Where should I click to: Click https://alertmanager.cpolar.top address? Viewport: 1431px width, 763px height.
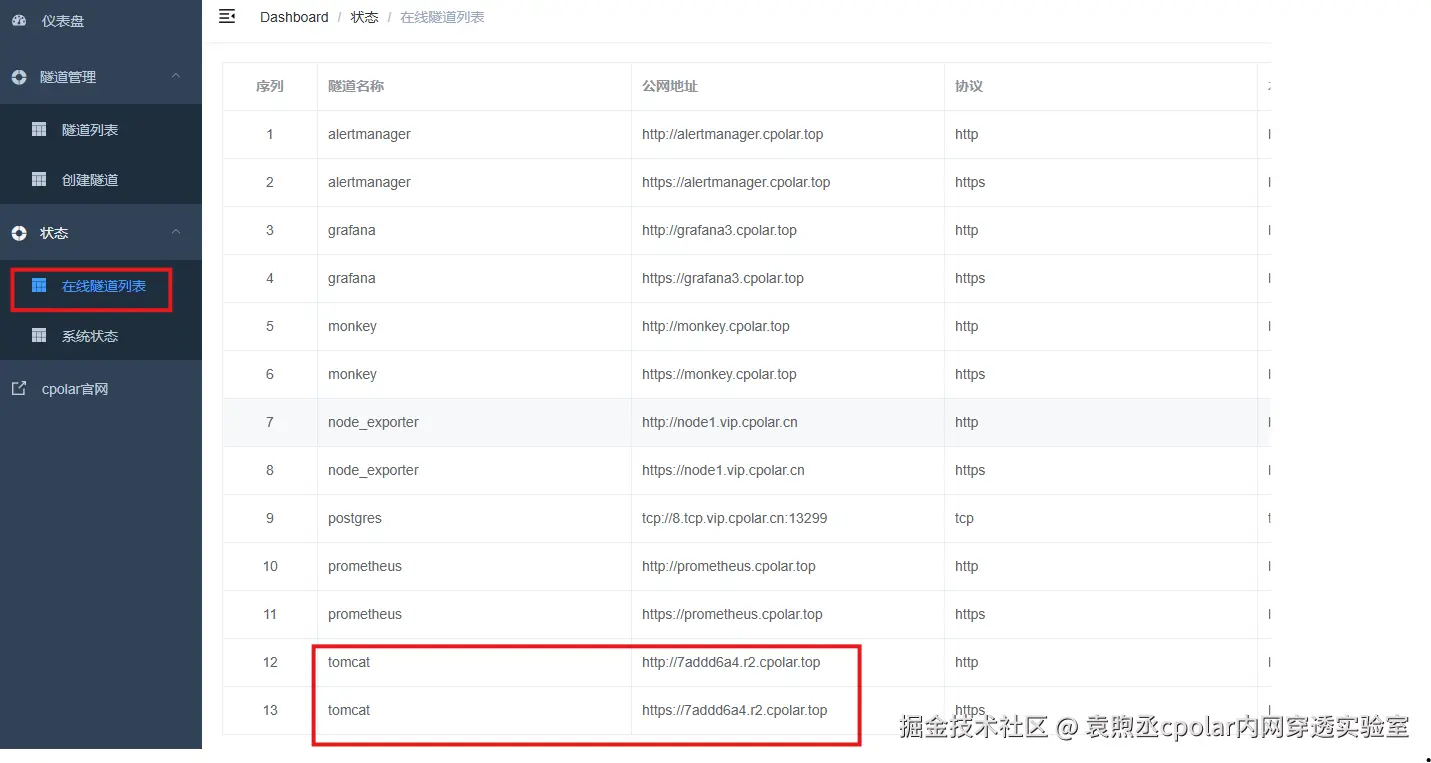click(x=736, y=182)
